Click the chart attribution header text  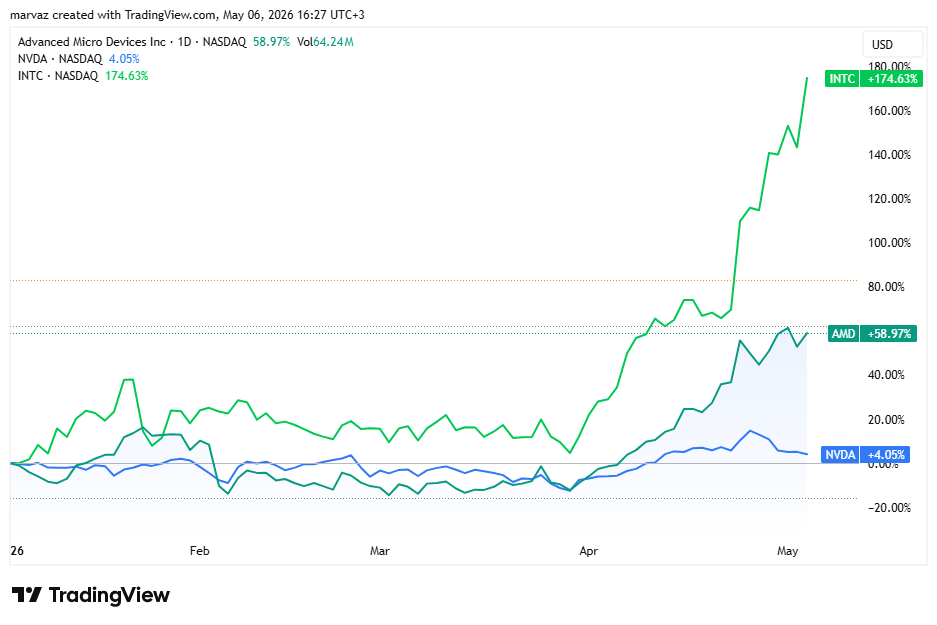[187, 15]
